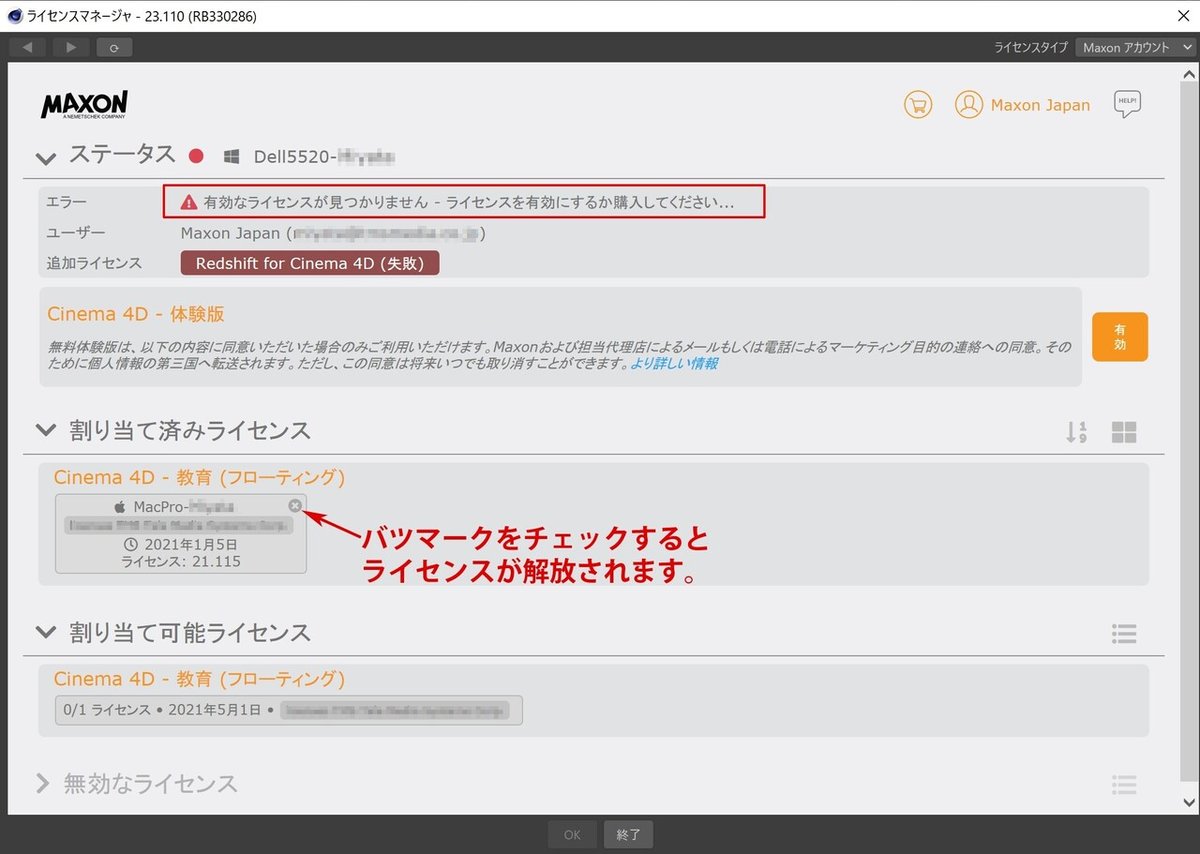1200x854 pixels.
Task: Click the ユーザー label
Action: (75, 233)
